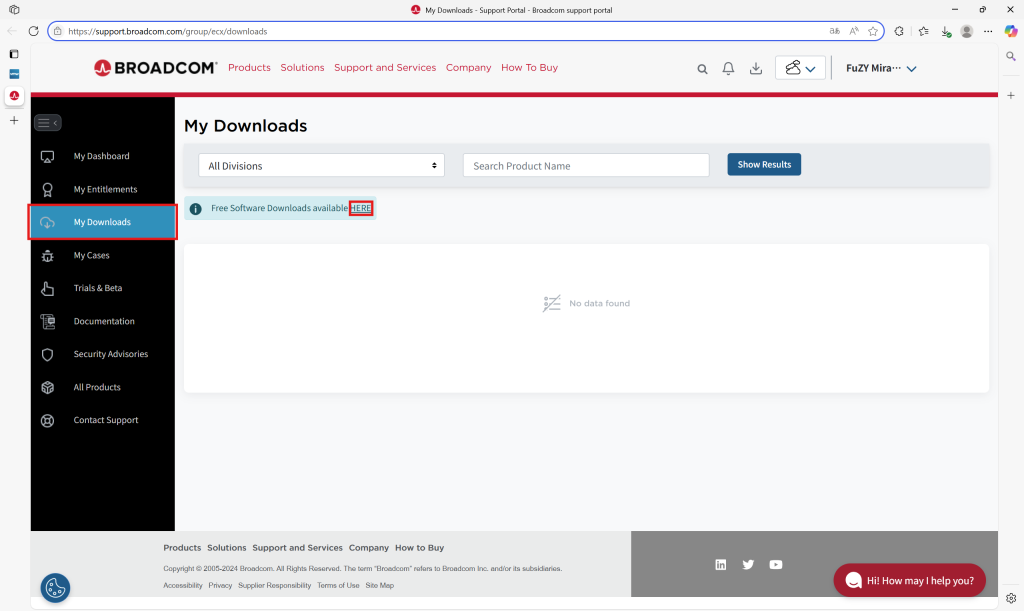Open the LinkedIn icon in the footer
Image resolution: width=1024 pixels, height=611 pixels.
pos(720,565)
